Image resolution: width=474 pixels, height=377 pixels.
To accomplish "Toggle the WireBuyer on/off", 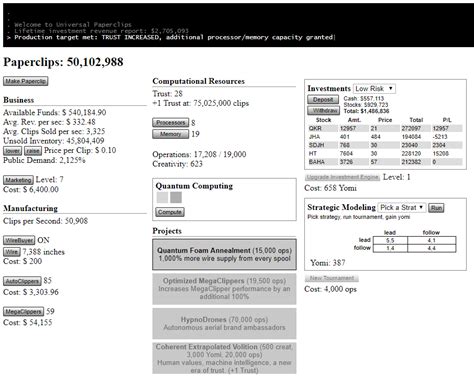I will pos(19,240).
